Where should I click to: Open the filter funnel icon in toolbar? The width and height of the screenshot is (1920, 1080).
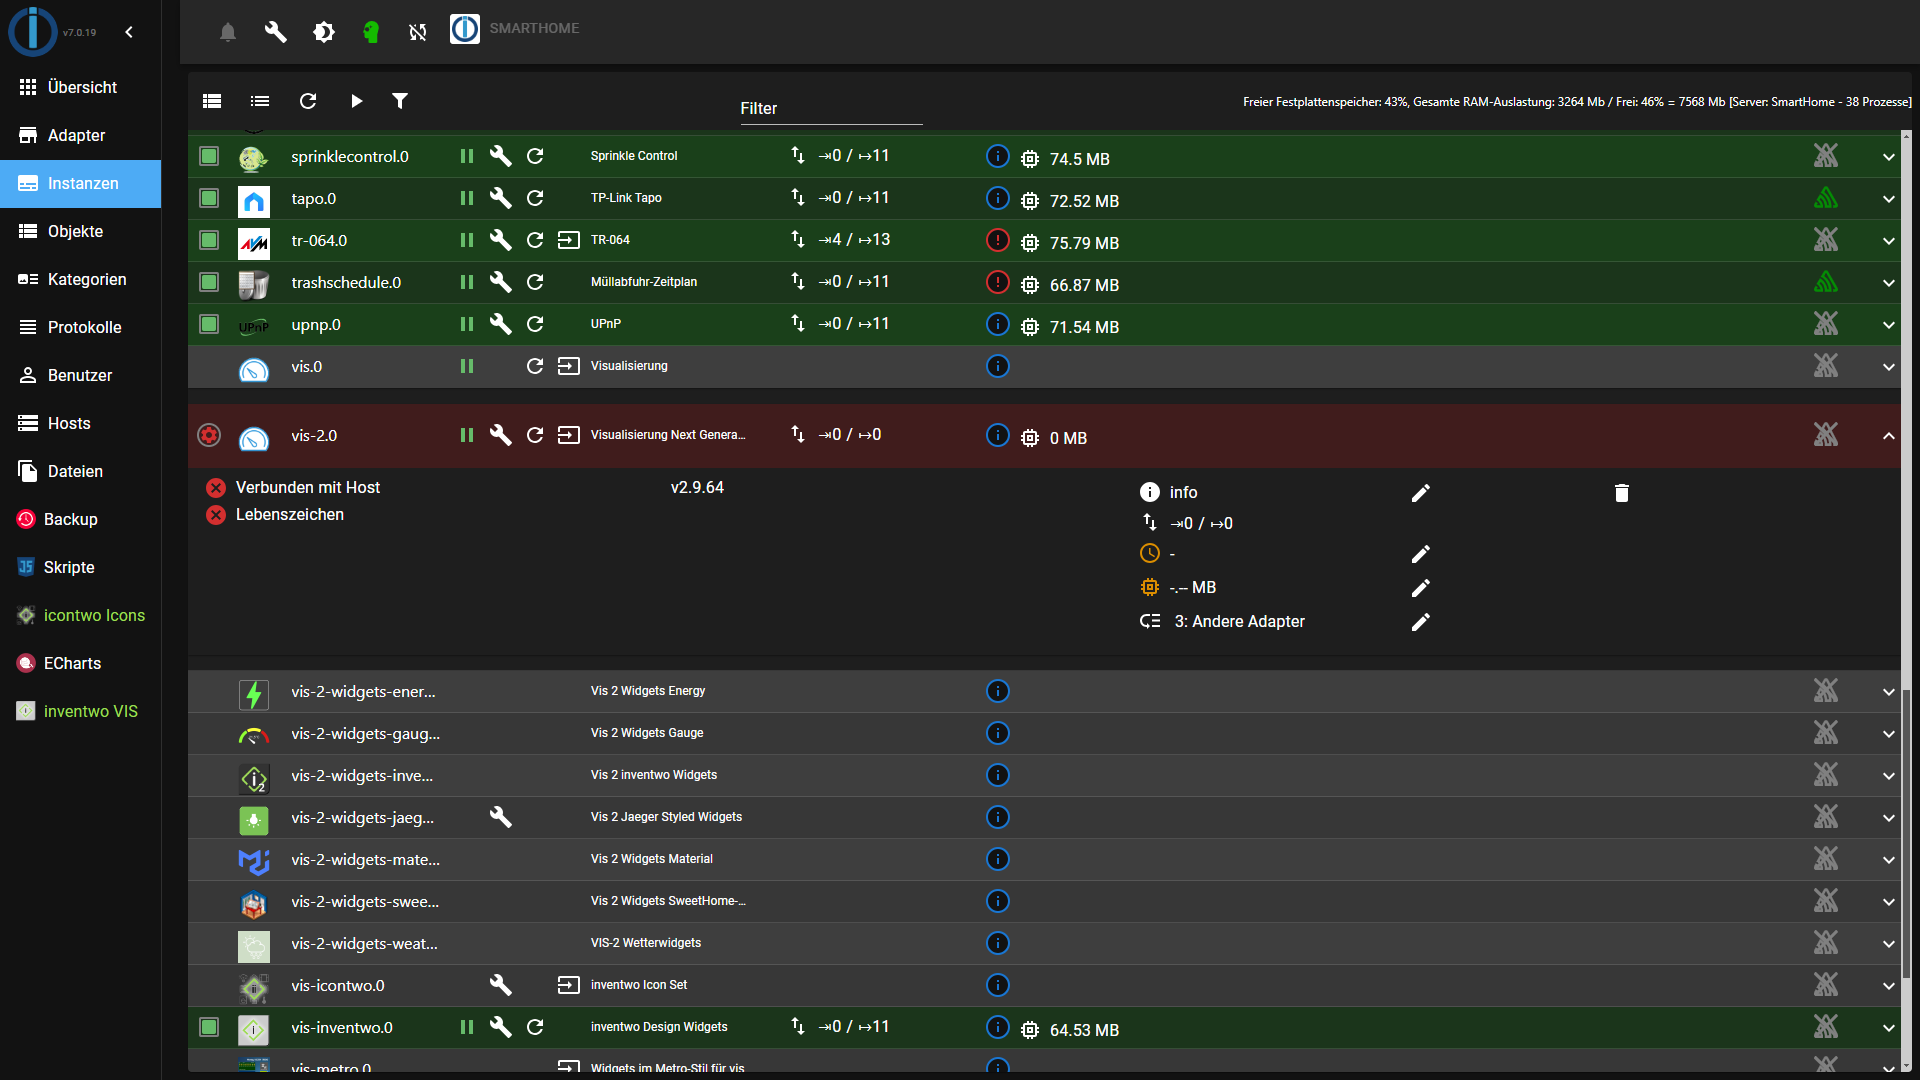pos(400,101)
